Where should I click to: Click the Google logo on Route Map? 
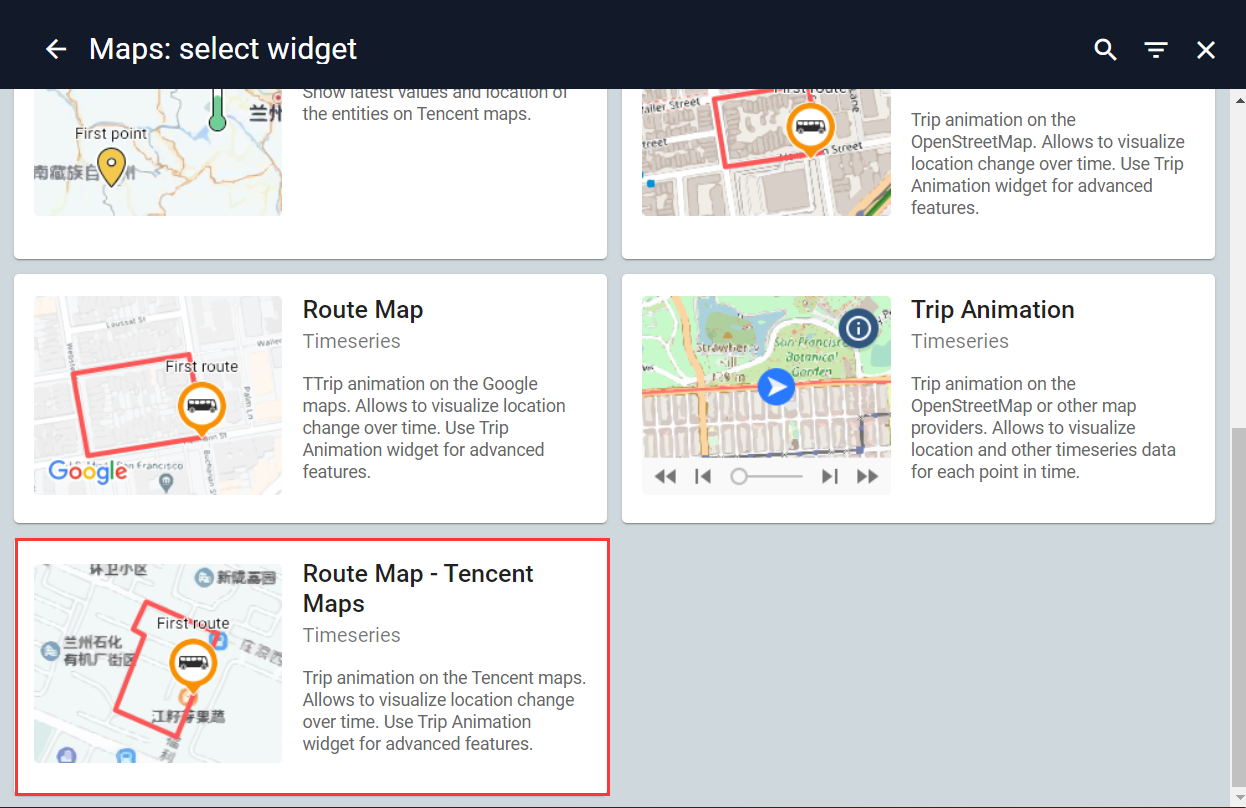88,471
